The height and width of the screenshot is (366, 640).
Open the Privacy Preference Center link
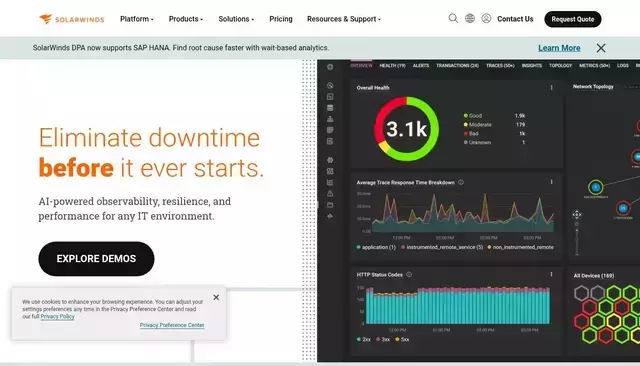coord(172,325)
